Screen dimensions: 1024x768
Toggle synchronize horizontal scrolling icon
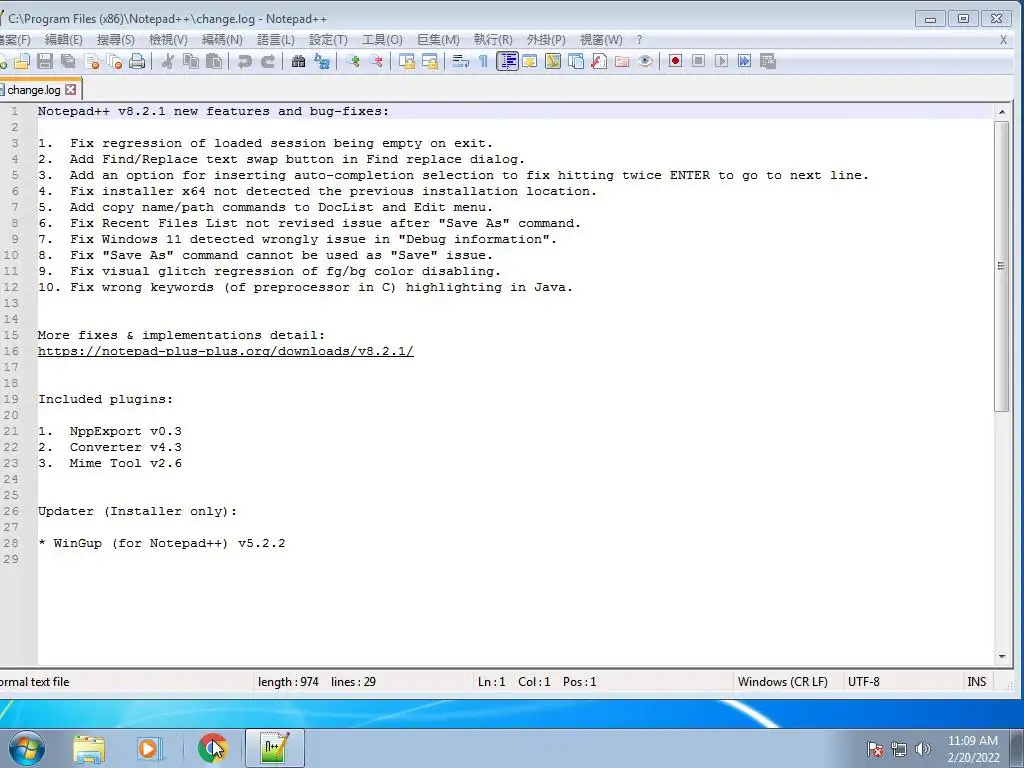(430, 61)
